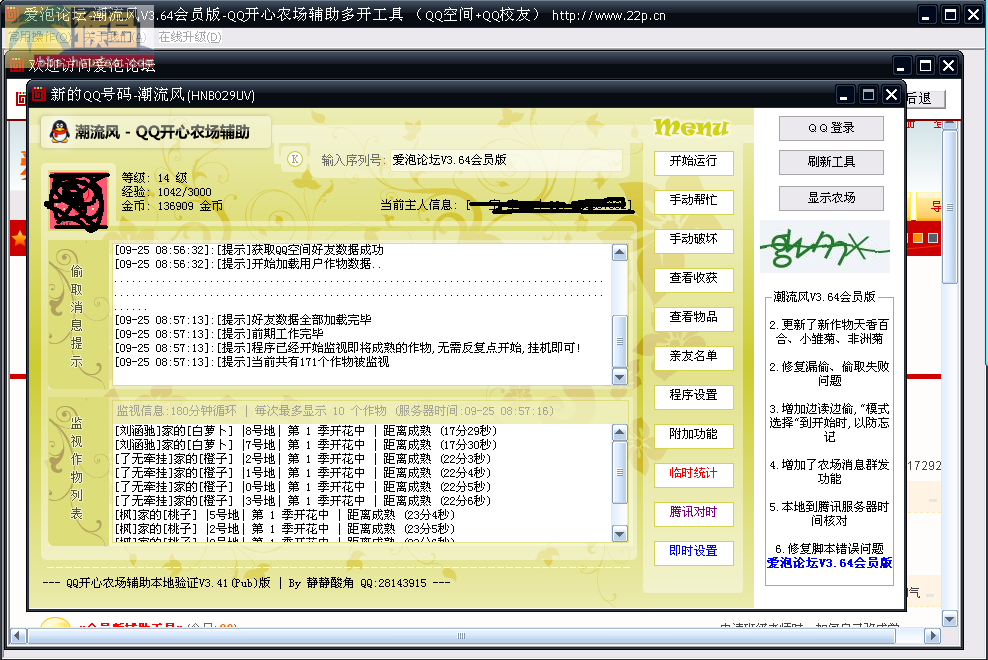Open the 亲友名单 list
This screenshot has width=988, height=660.
[x=694, y=357]
